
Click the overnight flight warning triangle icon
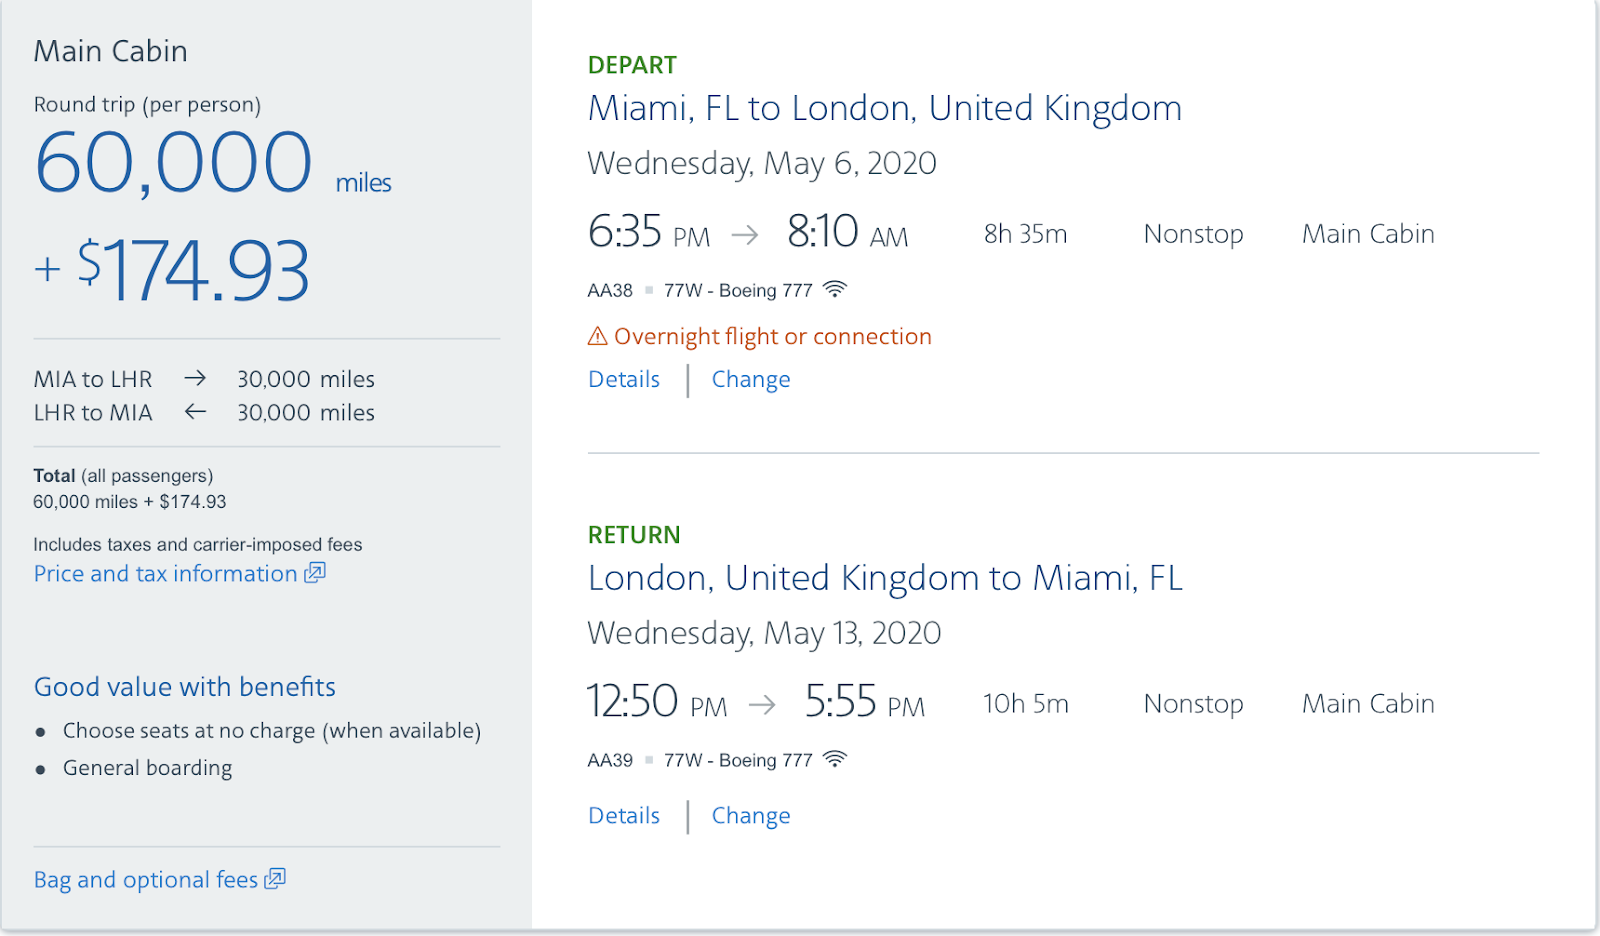tap(597, 336)
